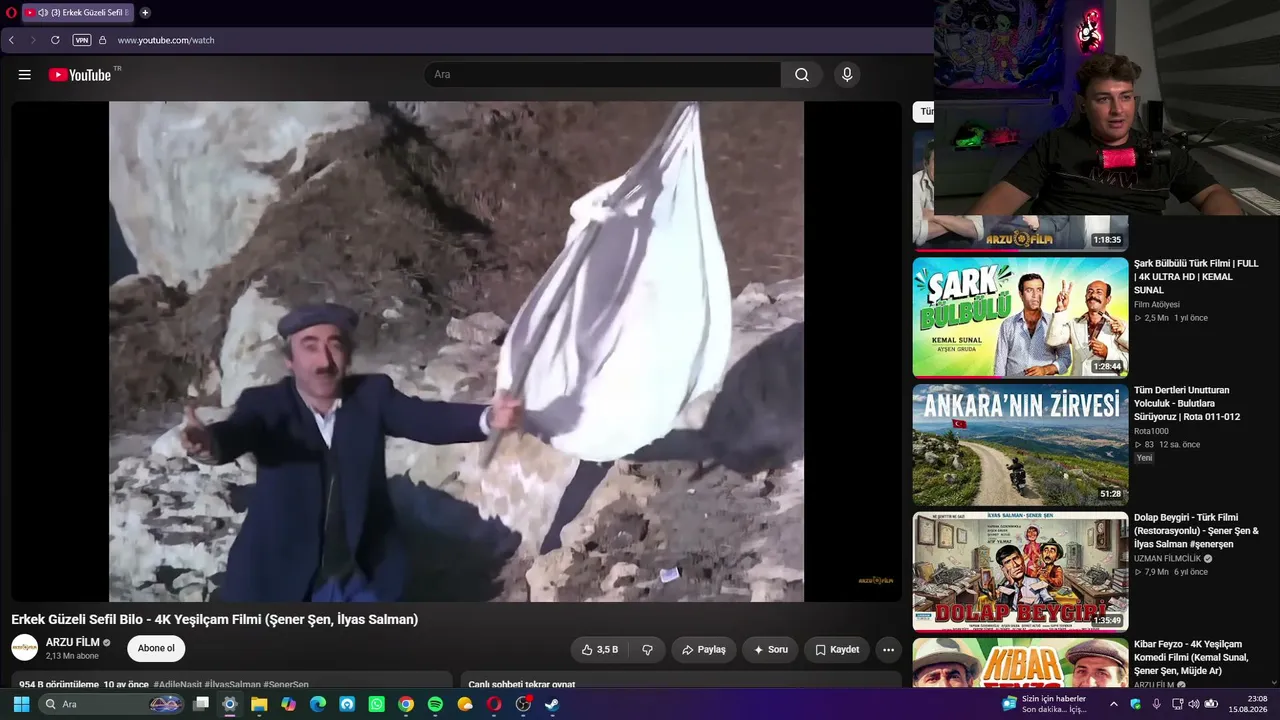Visit the Rota1000 channel
1280x720 pixels.
pyautogui.click(x=1151, y=431)
